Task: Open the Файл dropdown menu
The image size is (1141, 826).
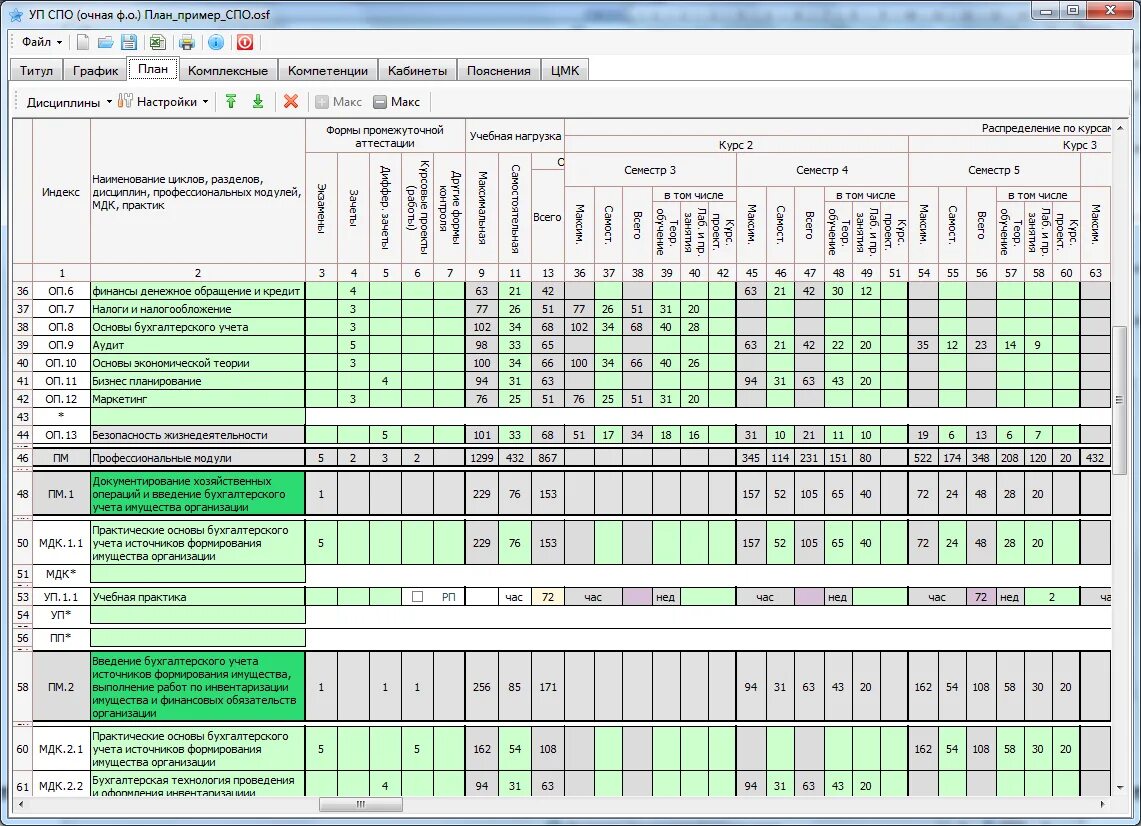Action: pos(42,42)
